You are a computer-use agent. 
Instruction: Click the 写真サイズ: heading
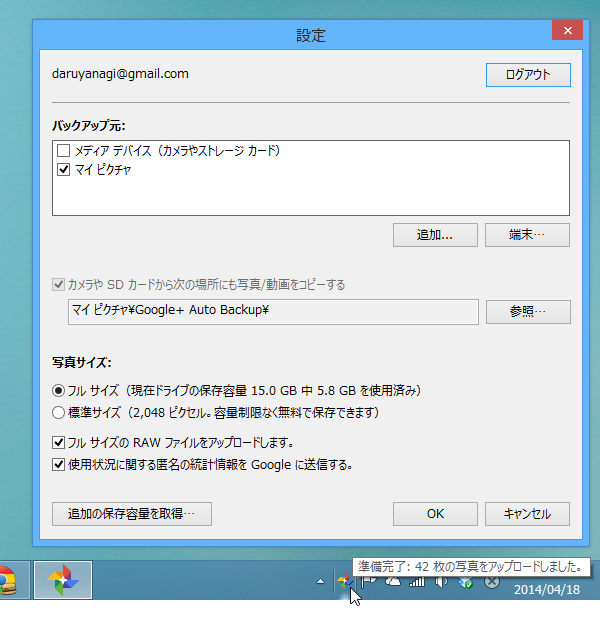coord(82,362)
